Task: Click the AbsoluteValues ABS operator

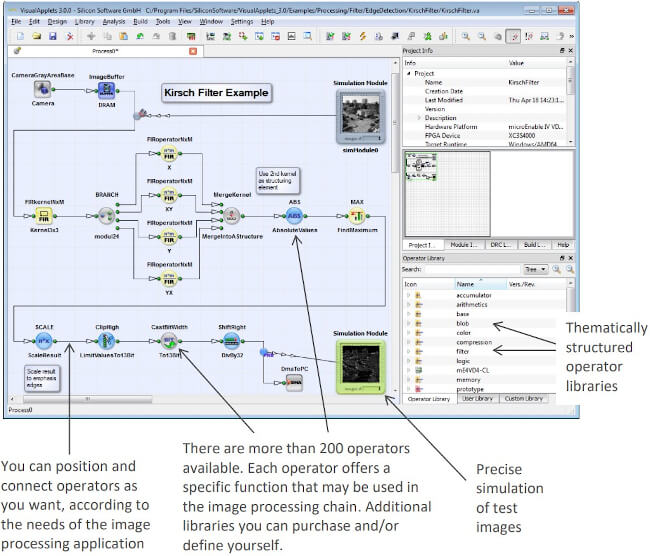Action: tap(294, 215)
